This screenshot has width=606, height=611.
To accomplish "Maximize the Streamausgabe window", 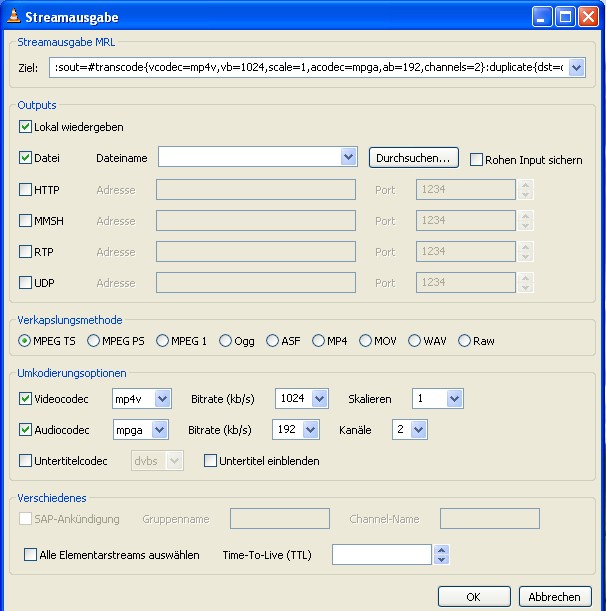I will tap(565, 17).
